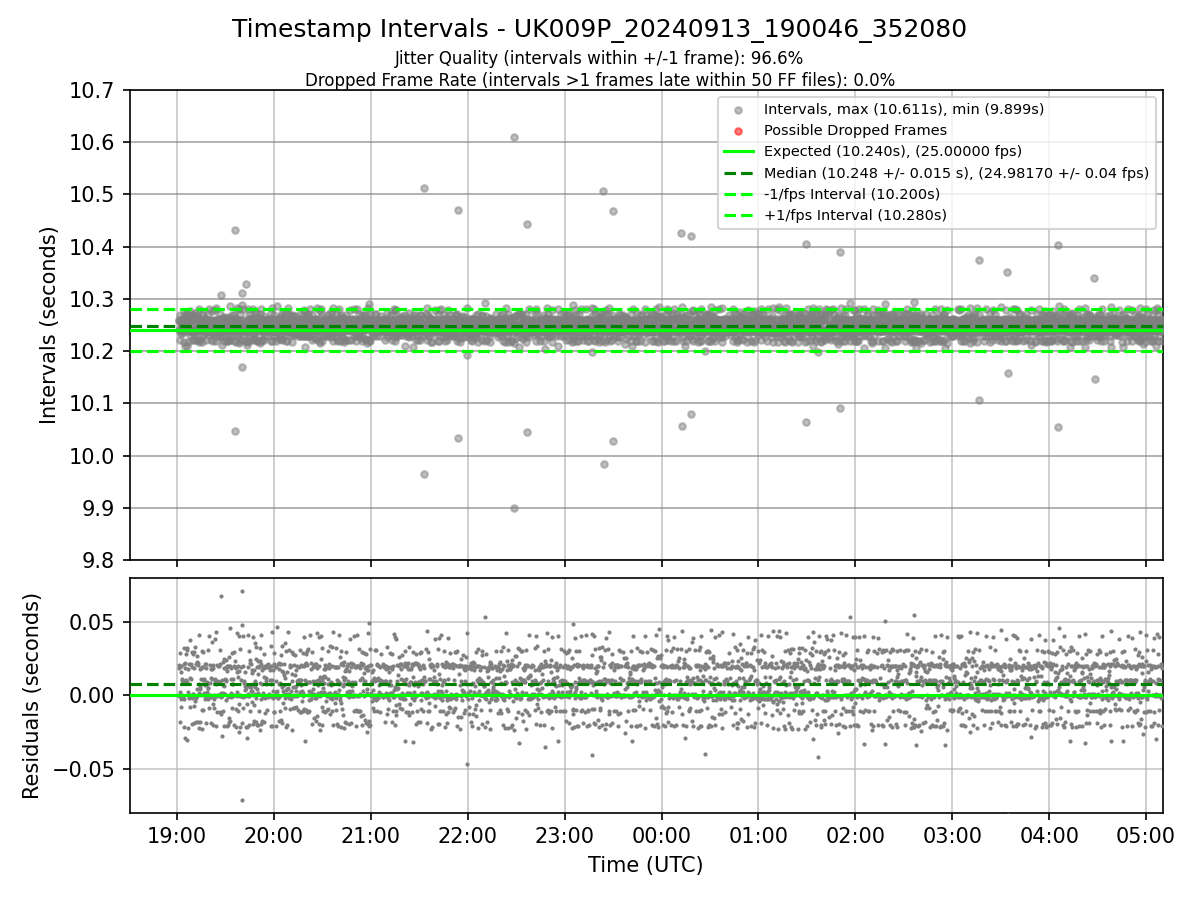Click the red dot marker beside Possible Dropped Frames
The width and height of the screenshot is (1200, 900).
coord(738,130)
